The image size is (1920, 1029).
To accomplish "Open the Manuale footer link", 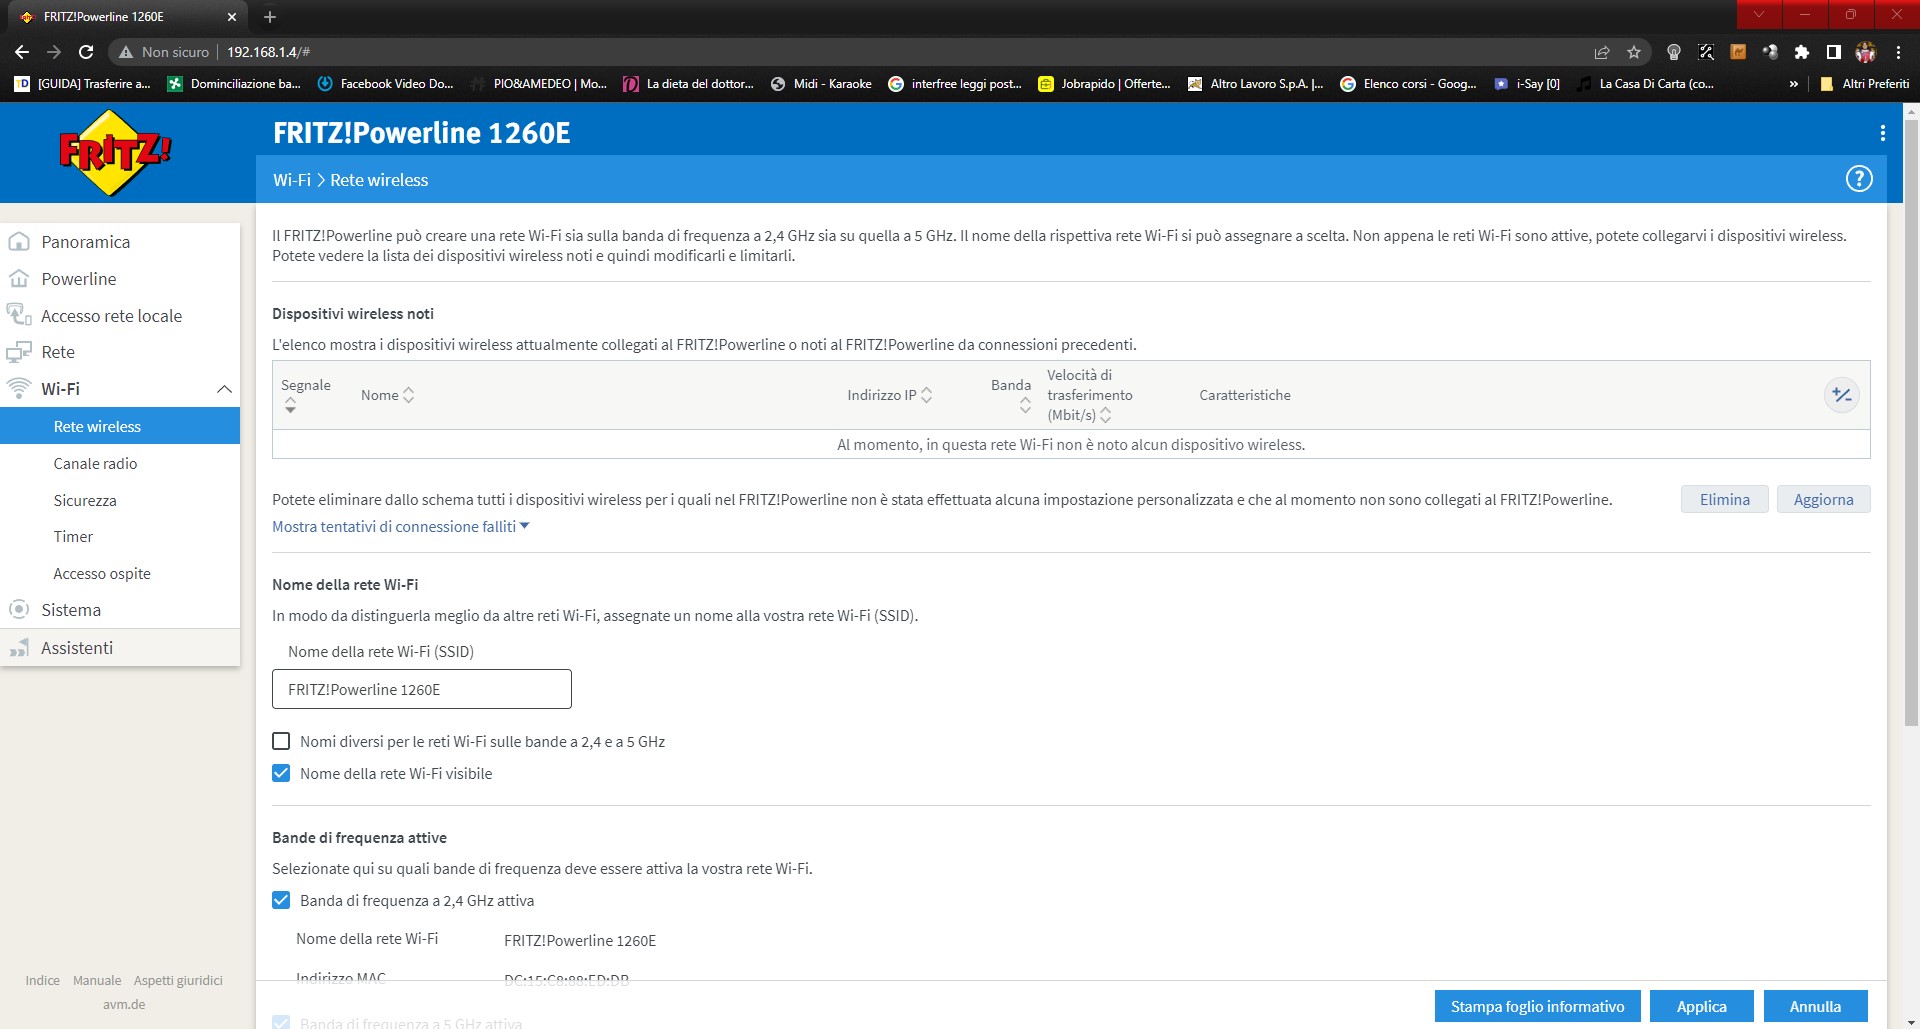I will point(97,980).
